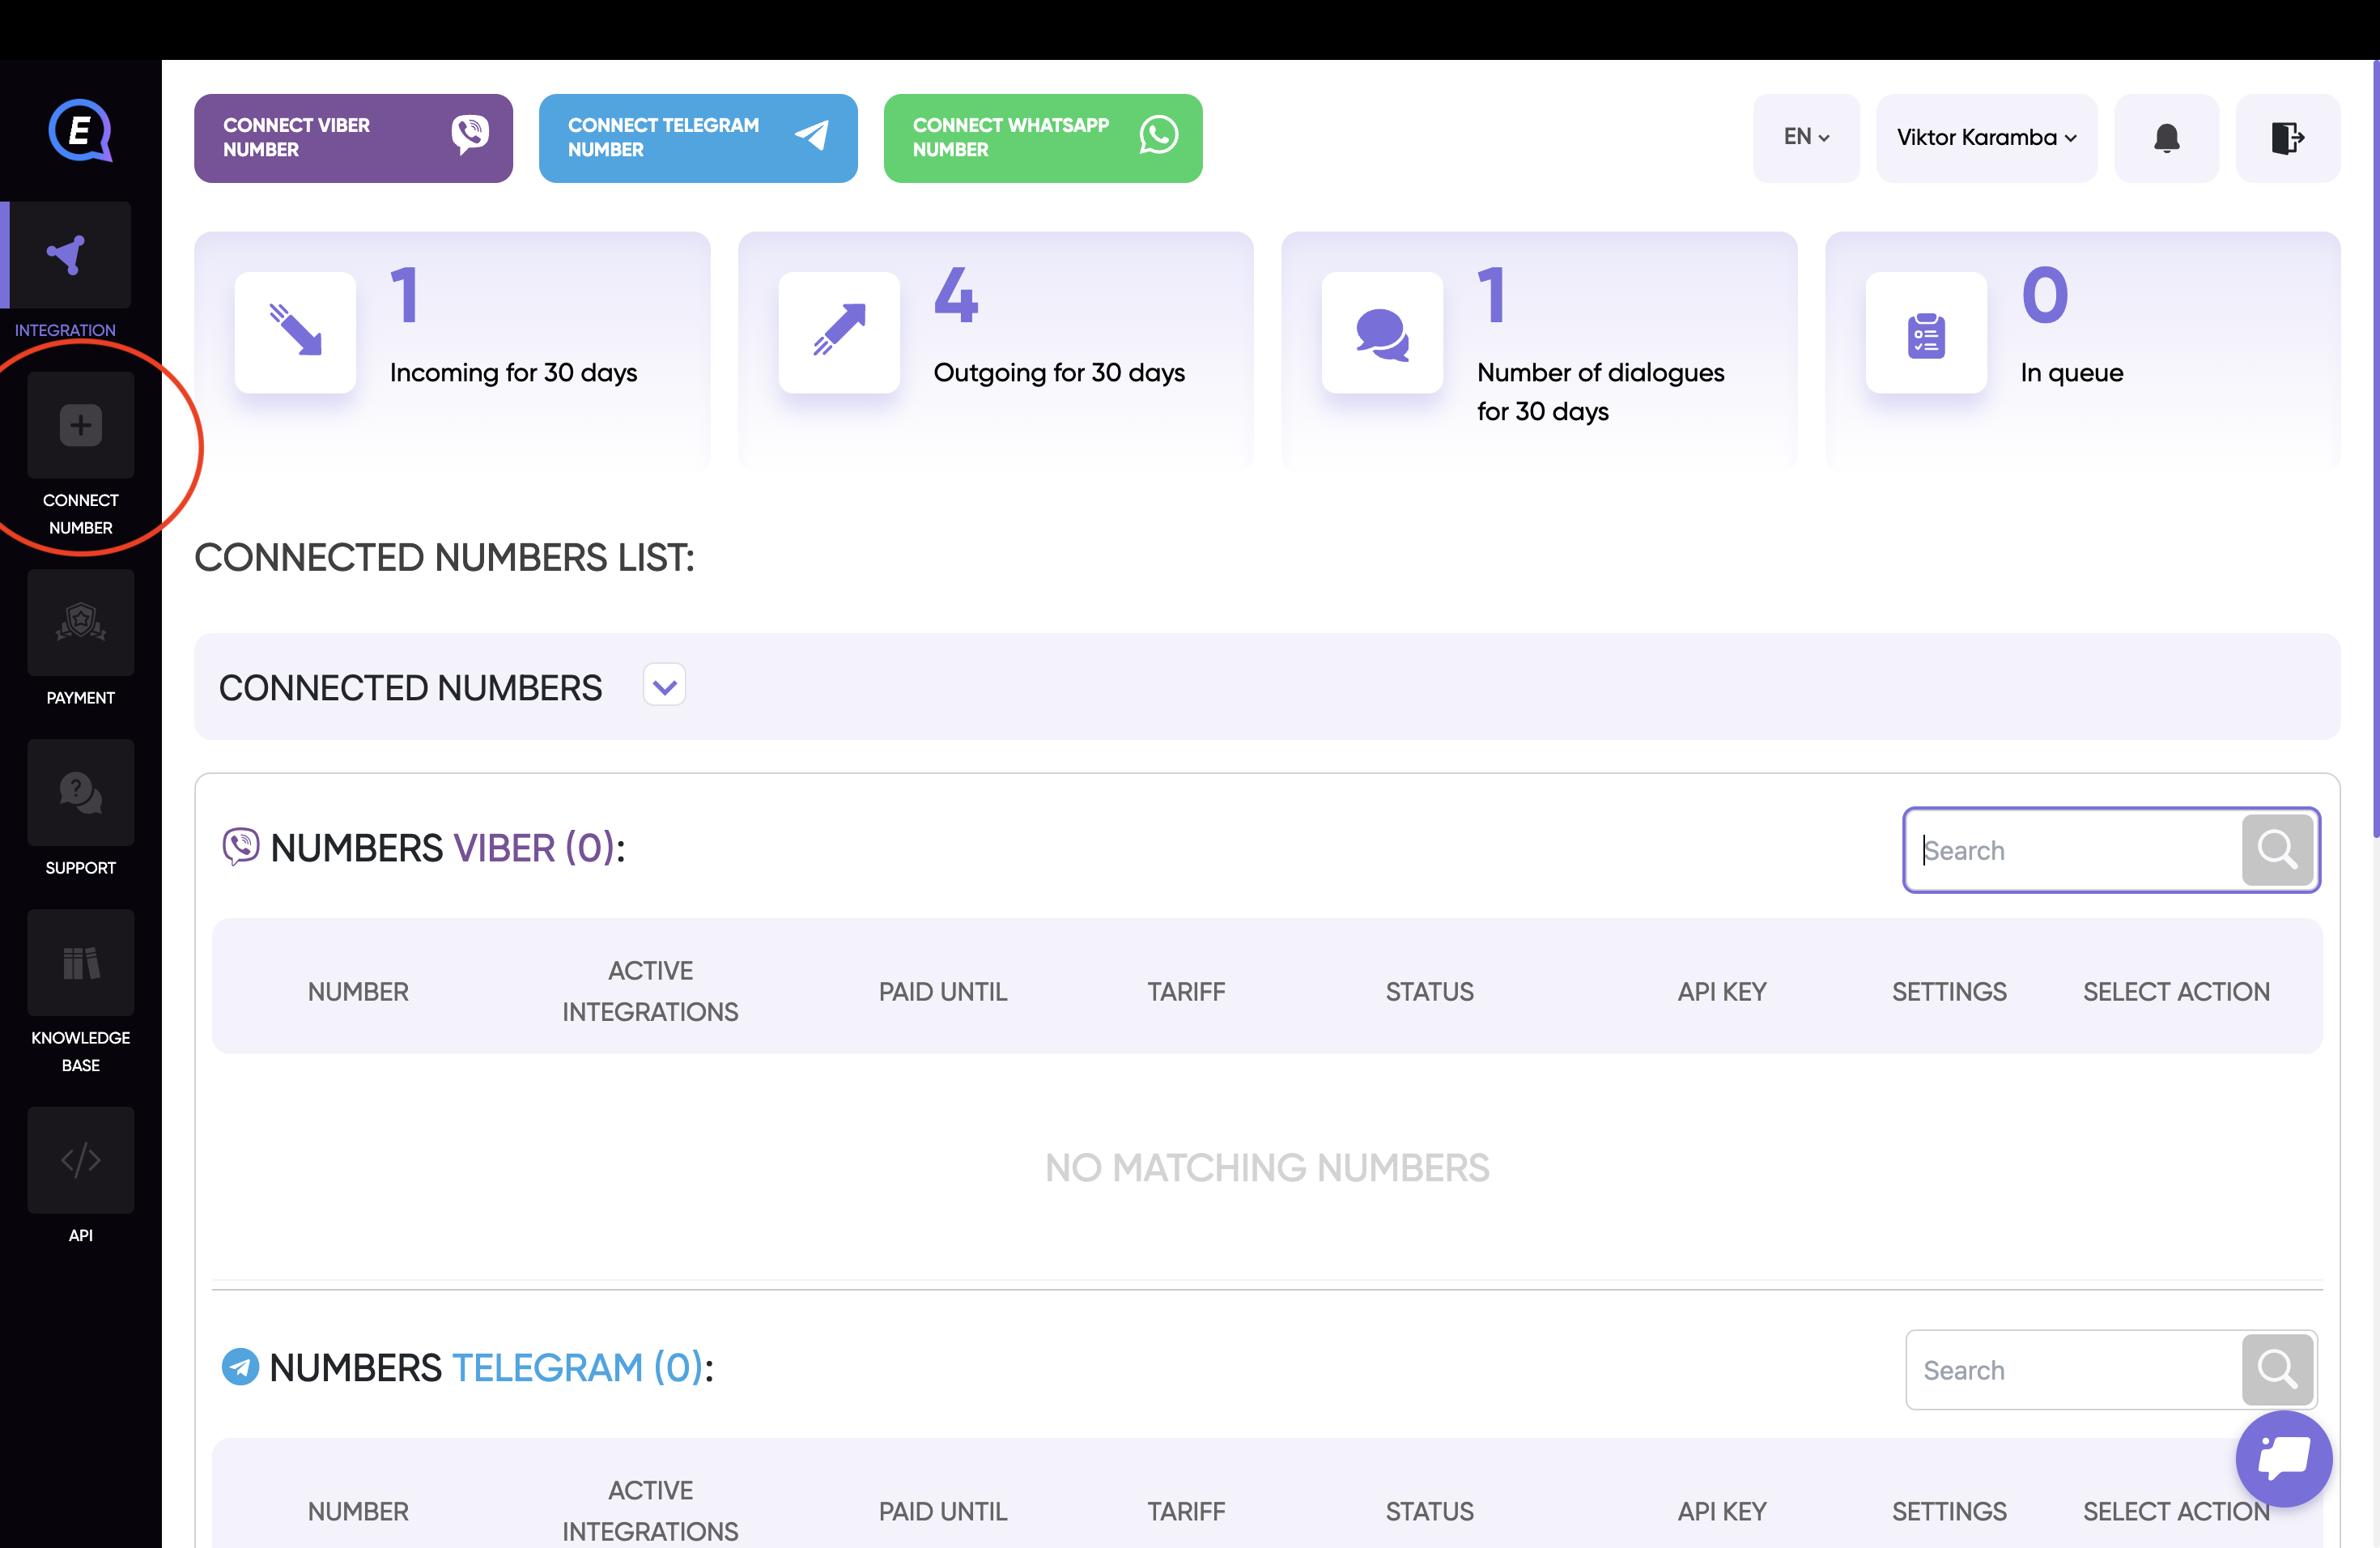Click Connect WhatsApp Number button

1042,138
